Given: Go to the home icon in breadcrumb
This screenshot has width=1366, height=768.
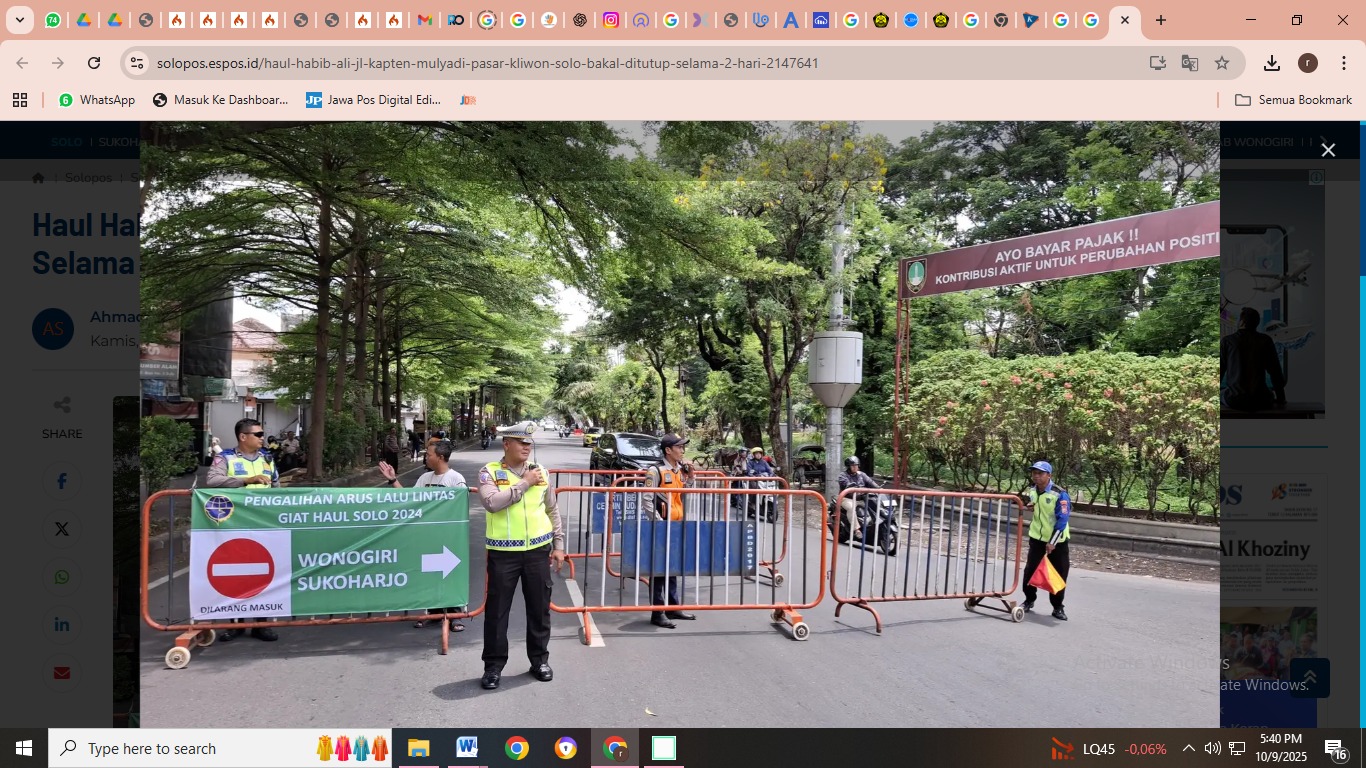Looking at the screenshot, I should pos(38,178).
